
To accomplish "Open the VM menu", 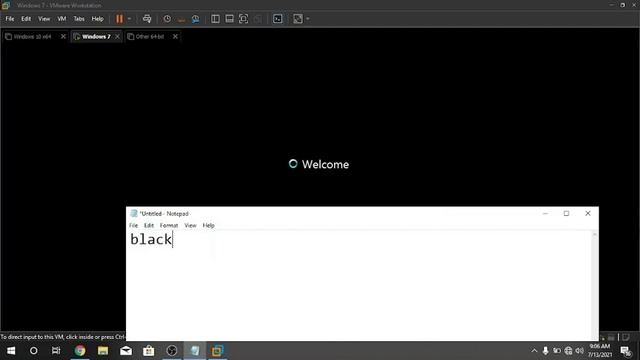I will point(62,19).
